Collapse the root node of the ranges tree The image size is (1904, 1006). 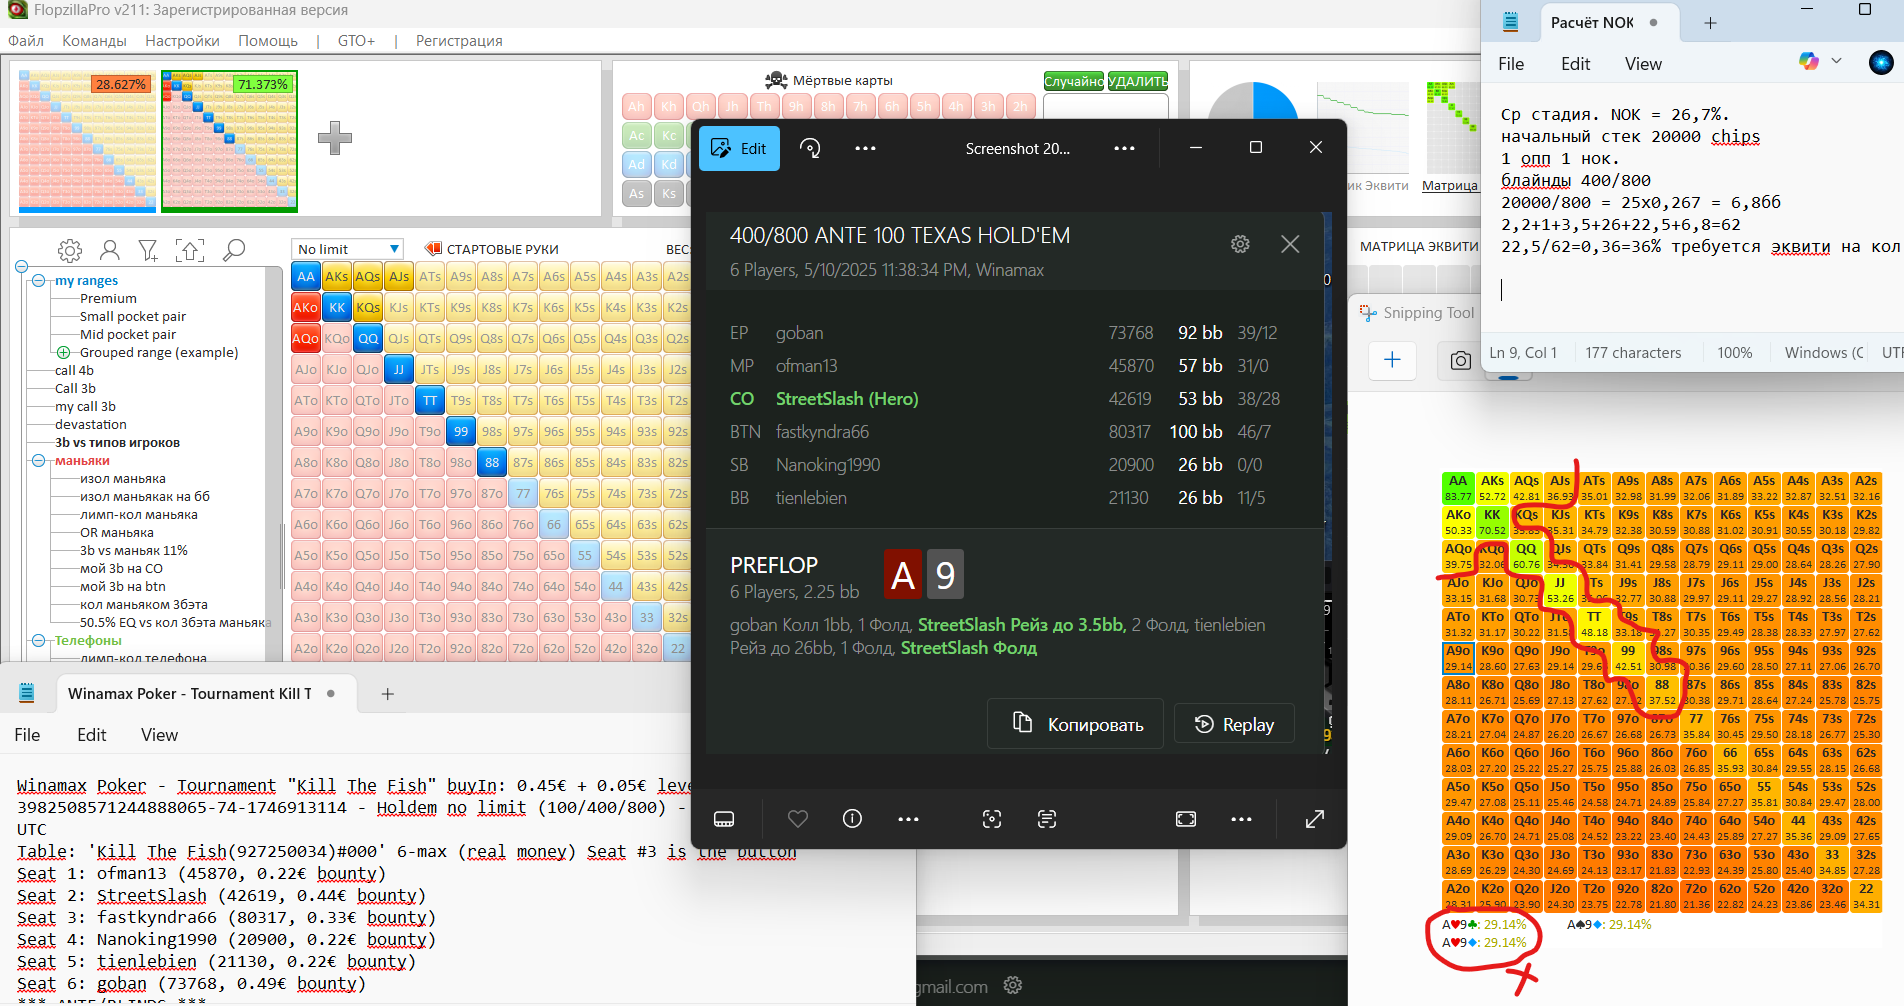point(21,266)
